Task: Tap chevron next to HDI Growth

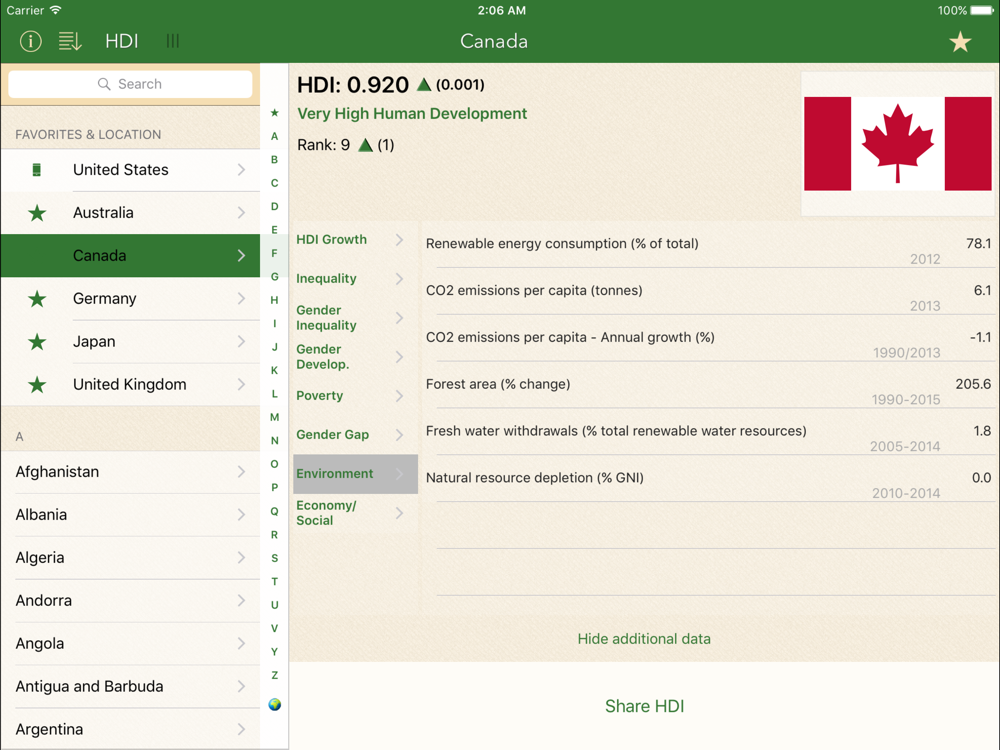Action: click(399, 240)
